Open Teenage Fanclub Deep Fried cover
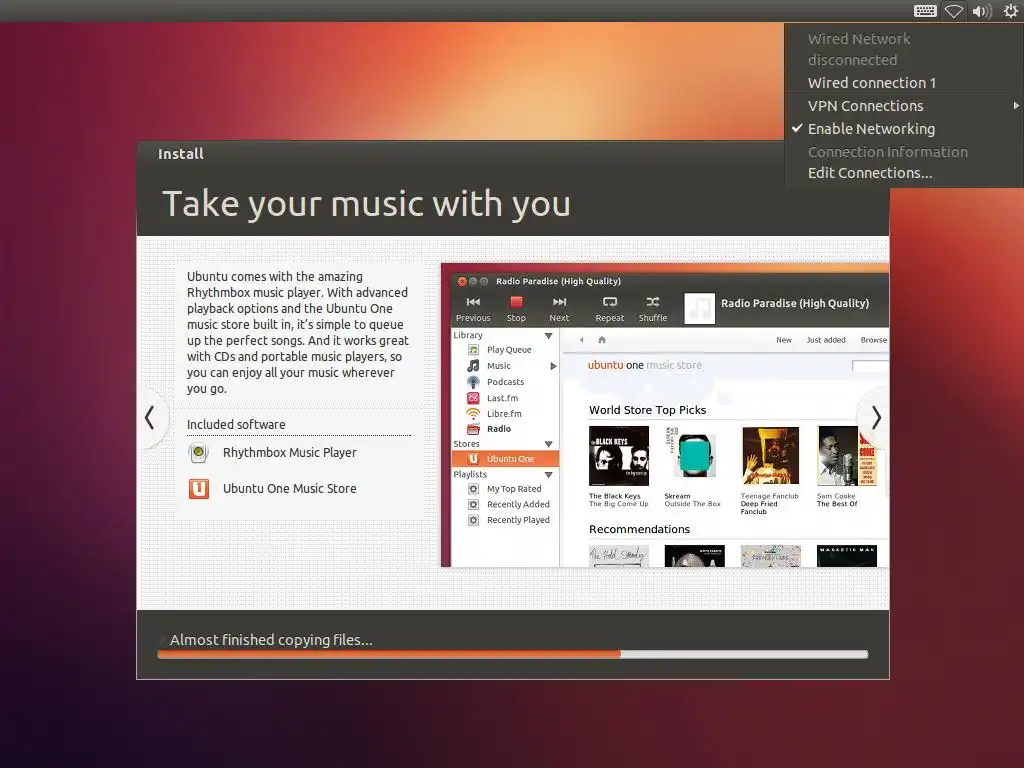The height and width of the screenshot is (768, 1024). tap(770, 456)
